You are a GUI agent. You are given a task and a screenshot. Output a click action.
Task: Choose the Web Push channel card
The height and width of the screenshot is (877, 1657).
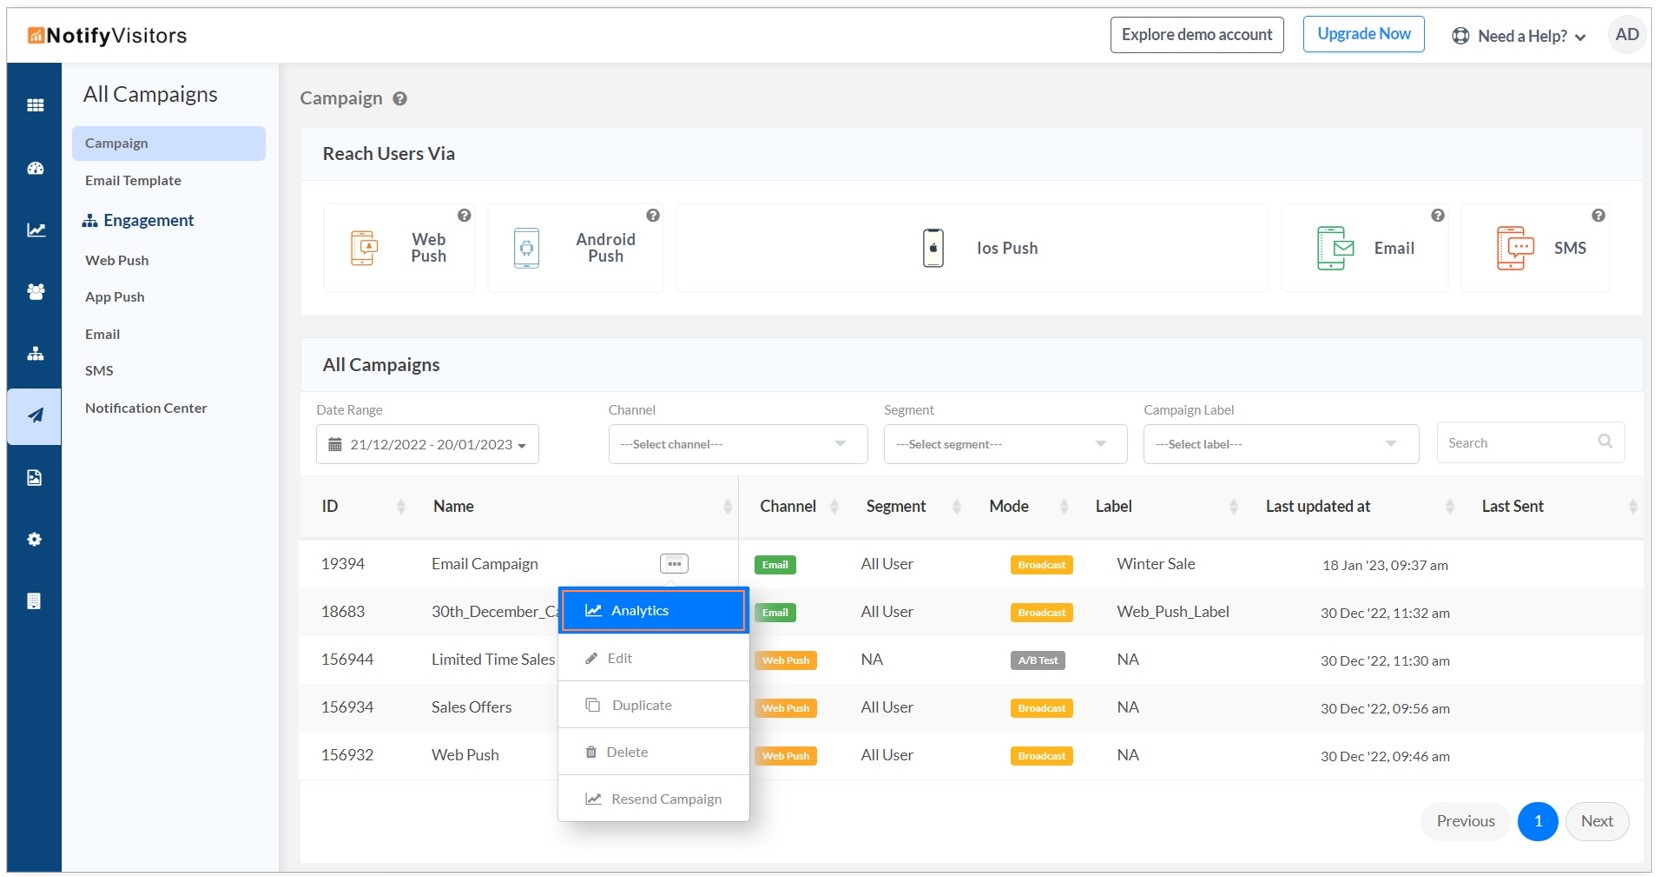tap(399, 248)
